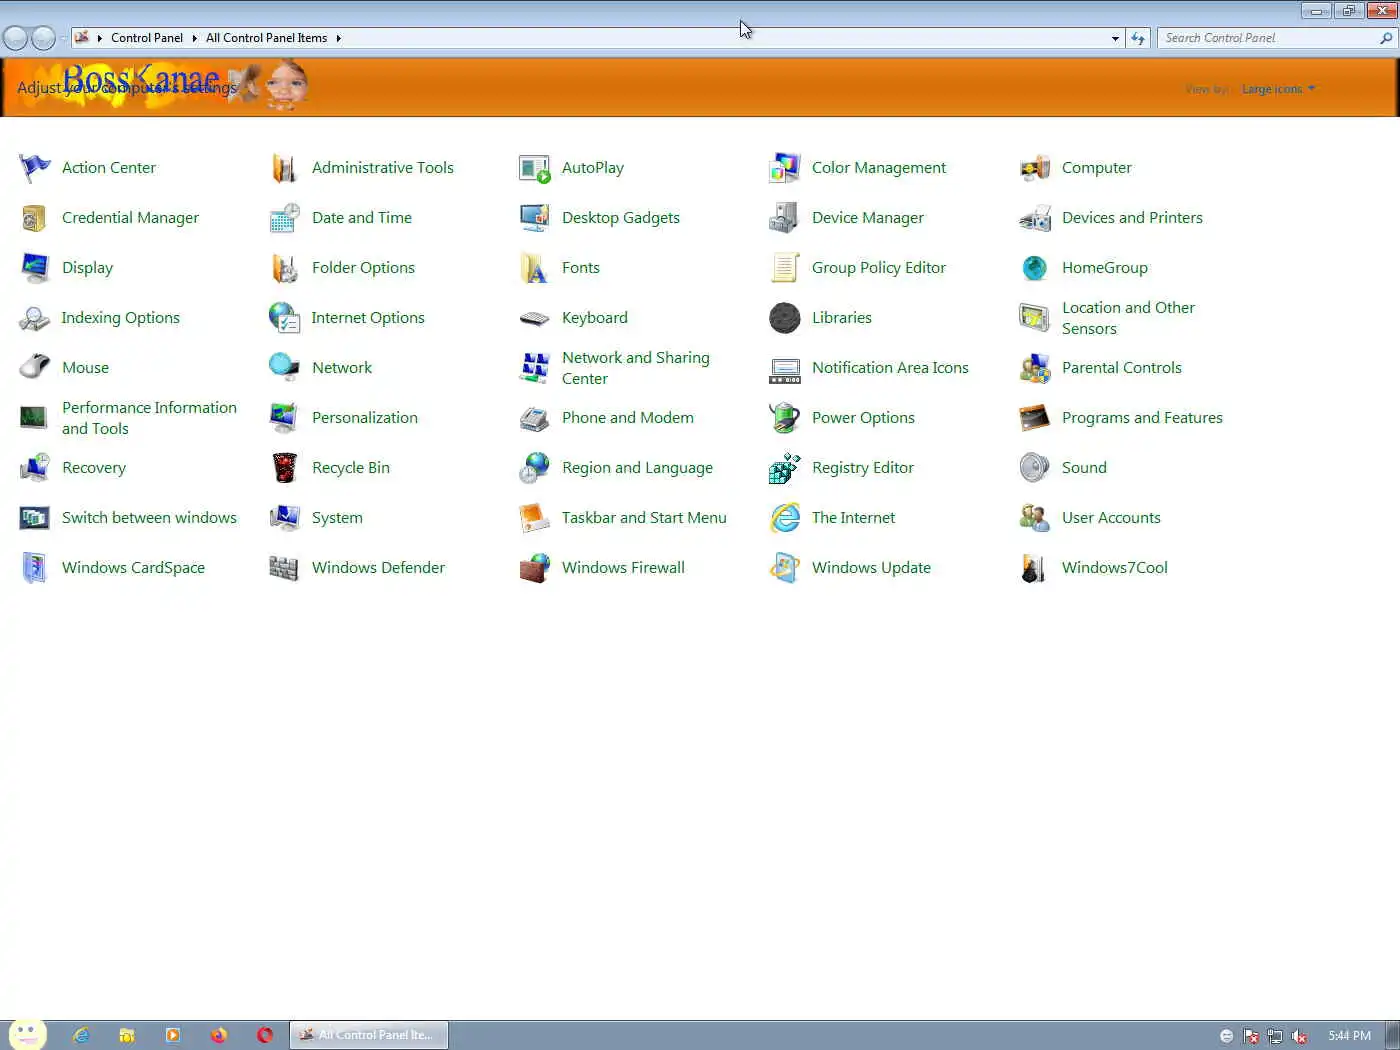Viewport: 1400px width, 1050px height.
Task: Click the System link
Action: [x=337, y=518]
